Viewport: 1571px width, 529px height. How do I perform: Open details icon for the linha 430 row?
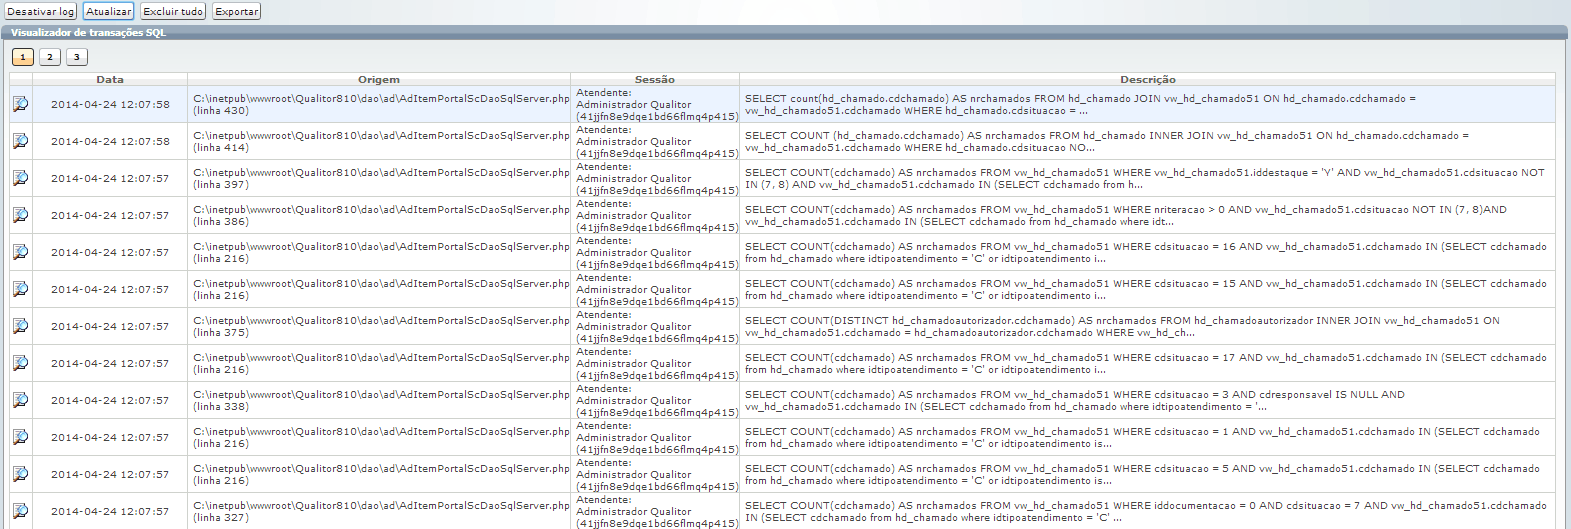pos(20,104)
